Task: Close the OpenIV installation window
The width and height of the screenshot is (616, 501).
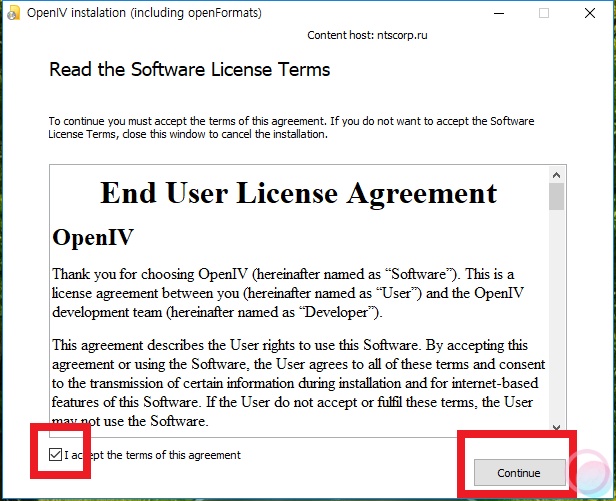Action: pyautogui.click(x=590, y=13)
